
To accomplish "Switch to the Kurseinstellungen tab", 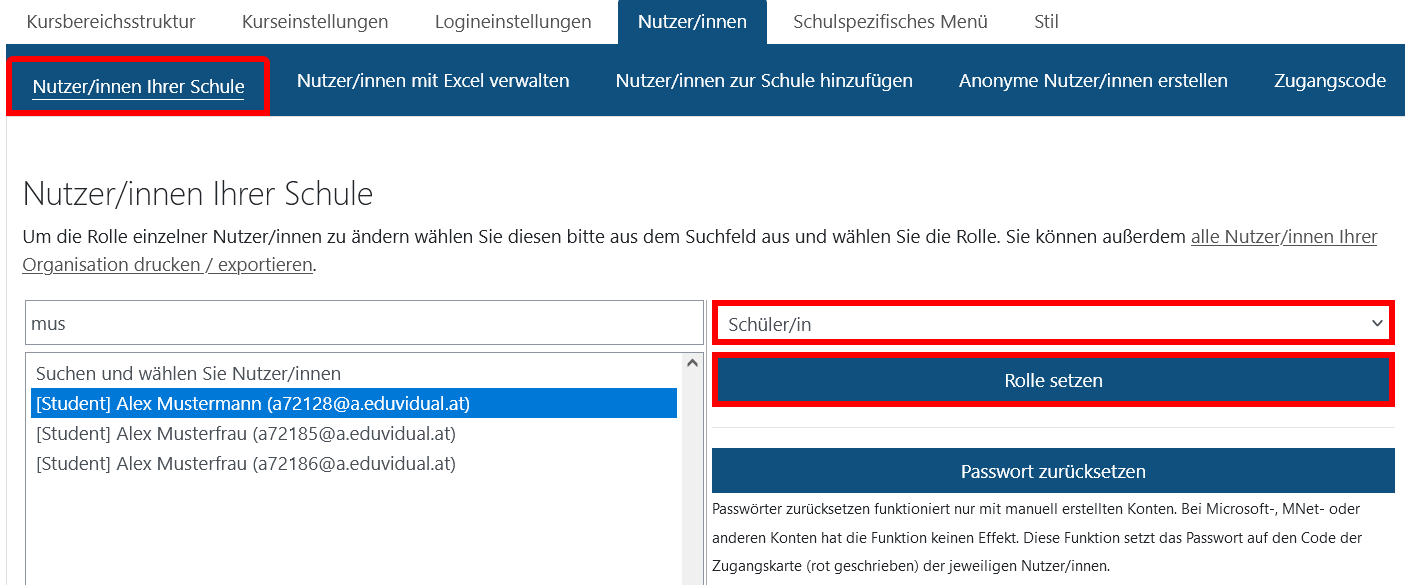I will click(315, 22).
